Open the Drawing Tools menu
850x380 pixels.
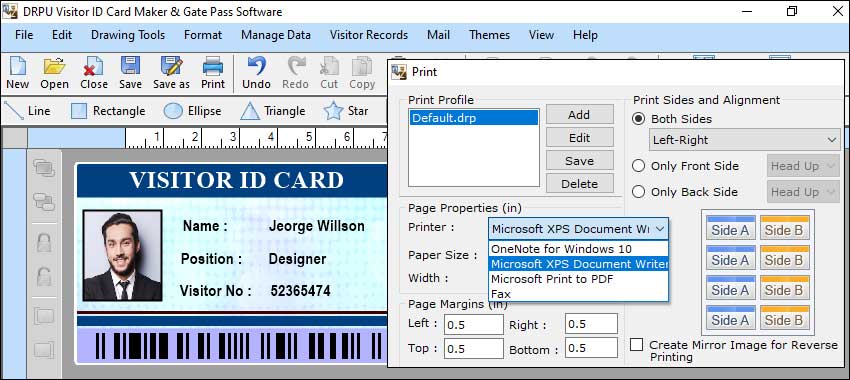tap(128, 35)
